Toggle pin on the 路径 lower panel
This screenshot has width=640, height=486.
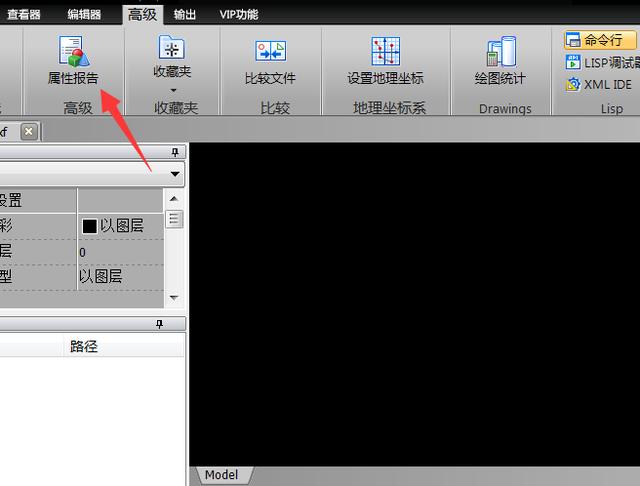click(160, 324)
